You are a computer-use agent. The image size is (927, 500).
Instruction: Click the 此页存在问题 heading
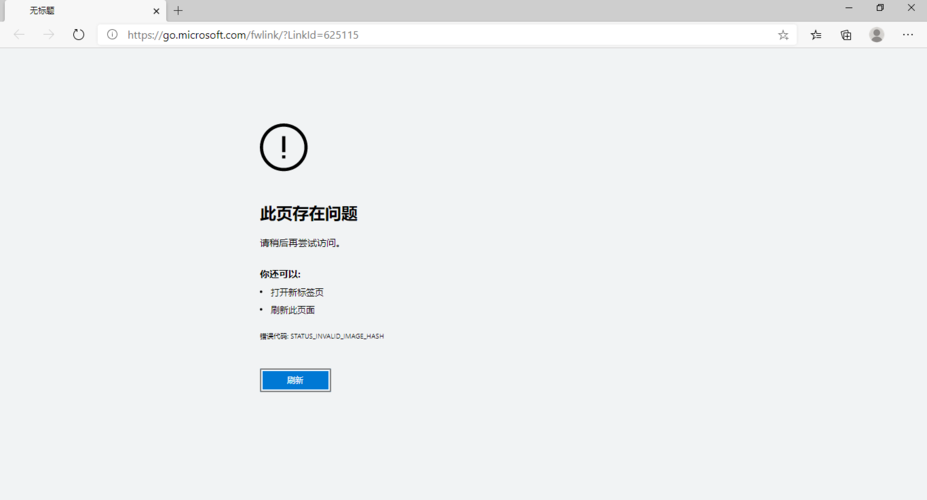pyautogui.click(x=309, y=214)
